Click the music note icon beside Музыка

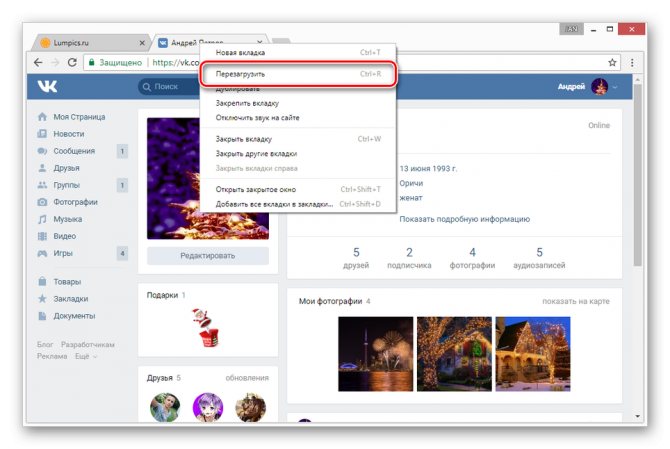click(x=42, y=219)
